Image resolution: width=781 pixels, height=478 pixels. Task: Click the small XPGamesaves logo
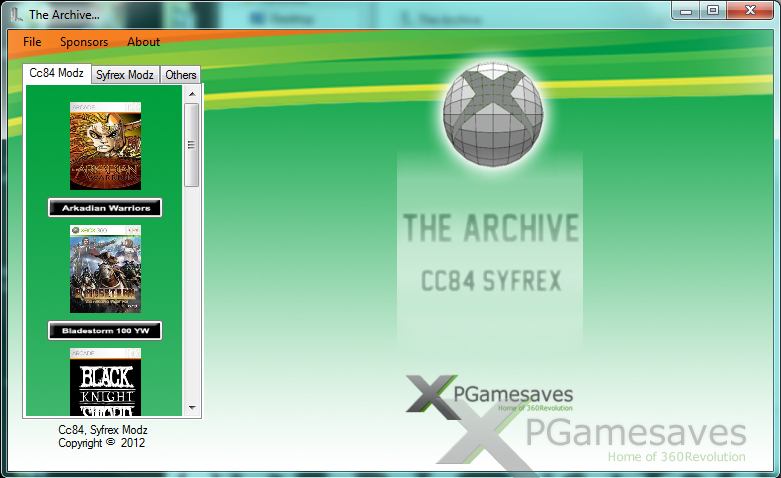tap(489, 397)
